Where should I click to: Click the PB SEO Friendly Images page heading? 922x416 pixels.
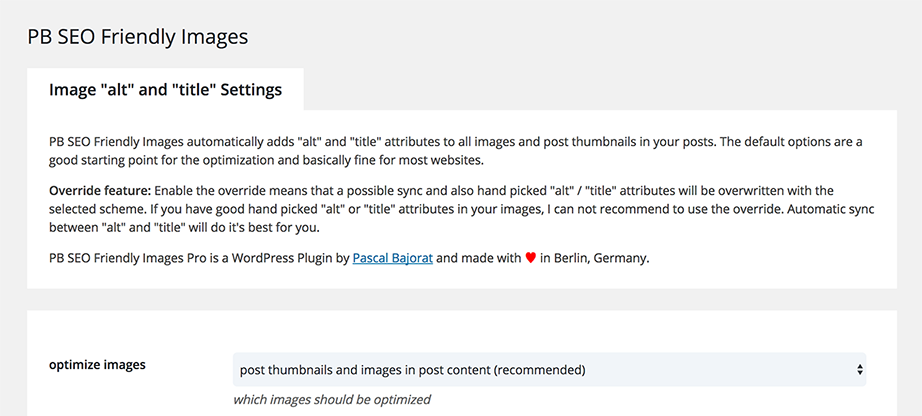pyautogui.click(x=138, y=36)
